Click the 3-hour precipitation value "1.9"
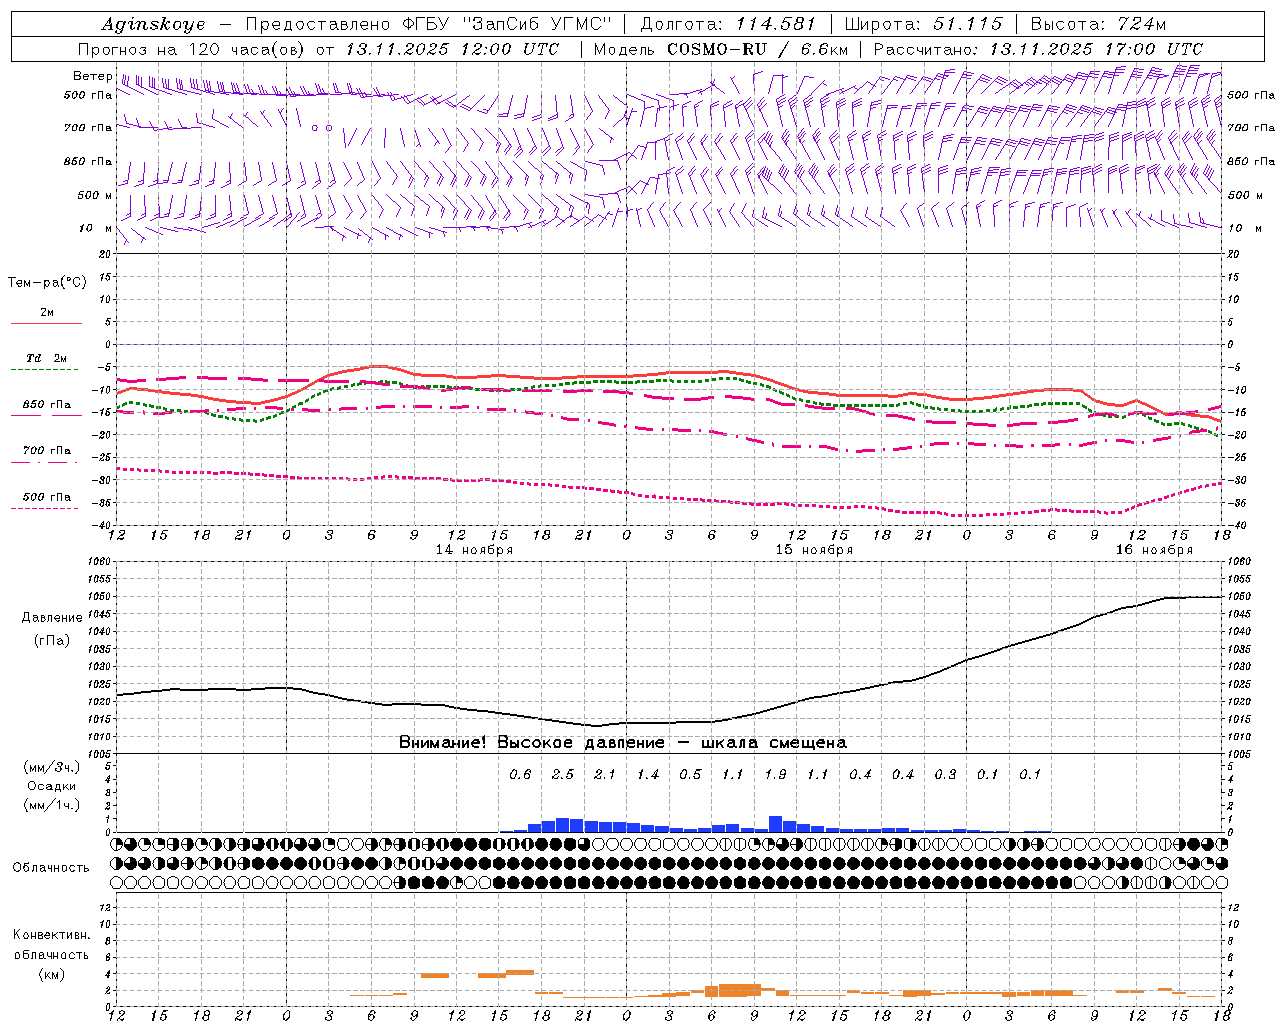This screenshot has width=1280, height=1024. coord(775,774)
